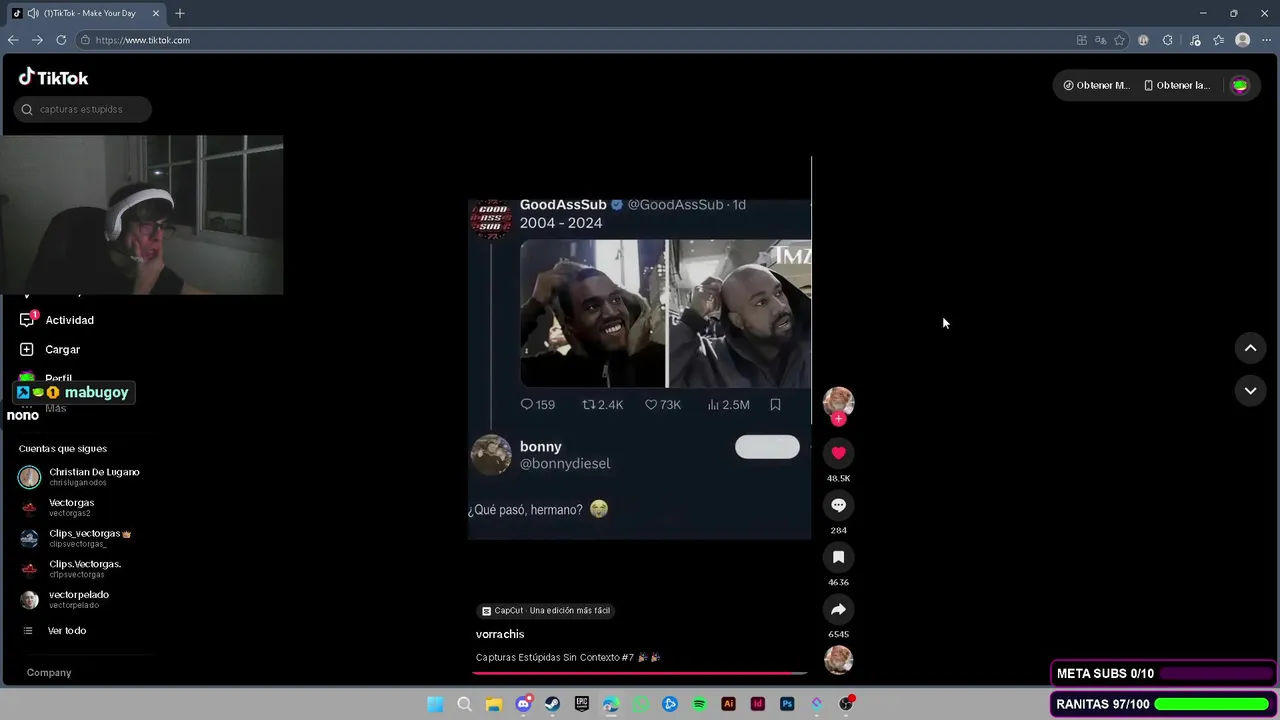Screen dimensions: 1280x720
Task: Go back with browser back arrow
Action: coord(13,40)
